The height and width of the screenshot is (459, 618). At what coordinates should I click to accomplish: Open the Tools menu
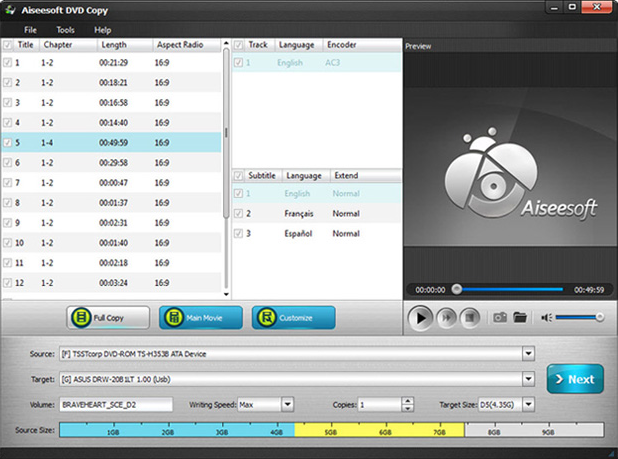pyautogui.click(x=65, y=30)
